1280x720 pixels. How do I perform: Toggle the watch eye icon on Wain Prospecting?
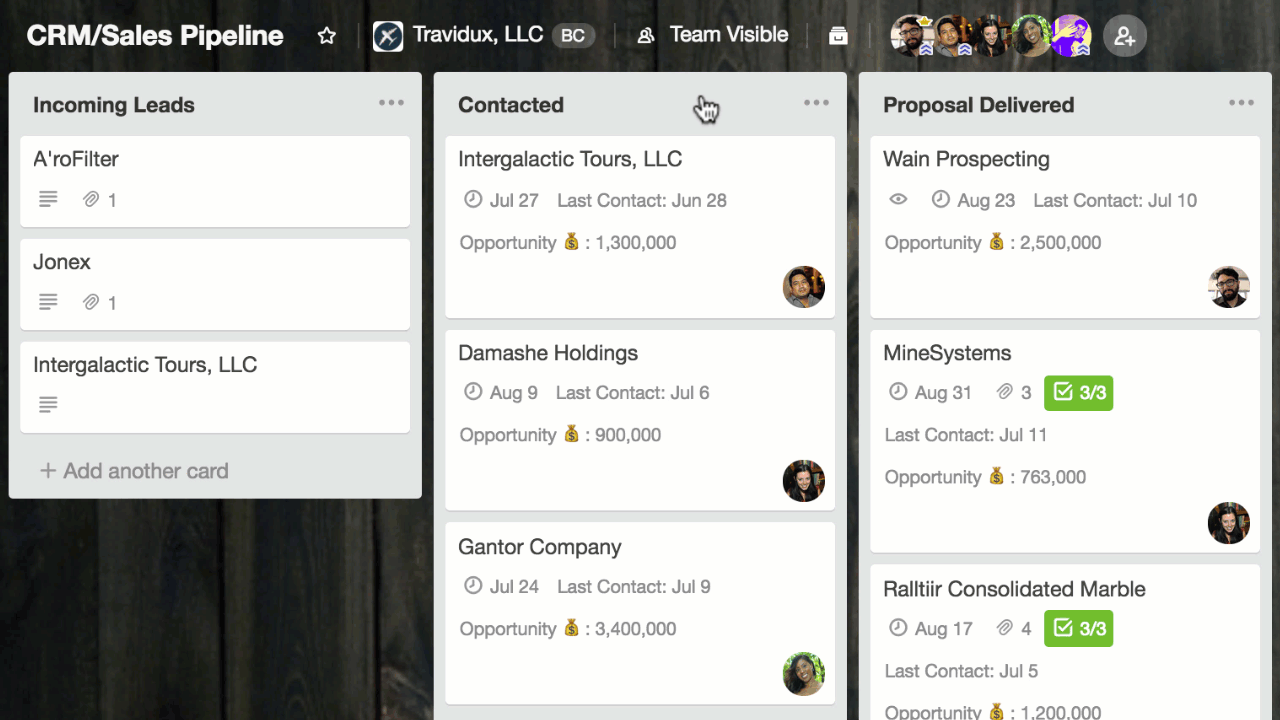pyautogui.click(x=898, y=200)
